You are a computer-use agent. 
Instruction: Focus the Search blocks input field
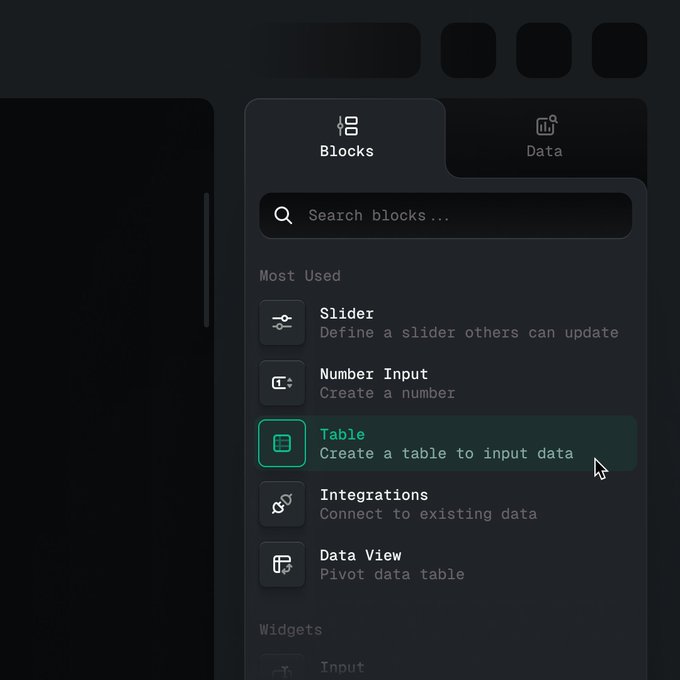coord(445,216)
